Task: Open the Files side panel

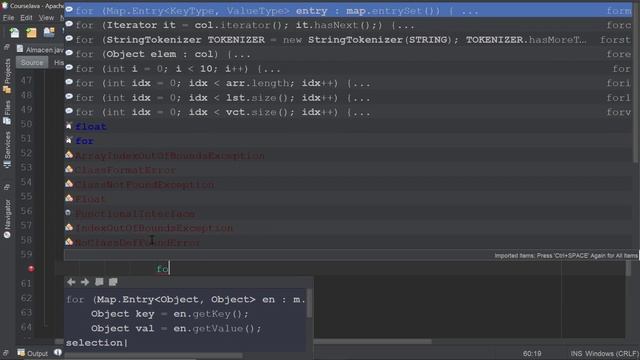Action: [x=7, y=113]
